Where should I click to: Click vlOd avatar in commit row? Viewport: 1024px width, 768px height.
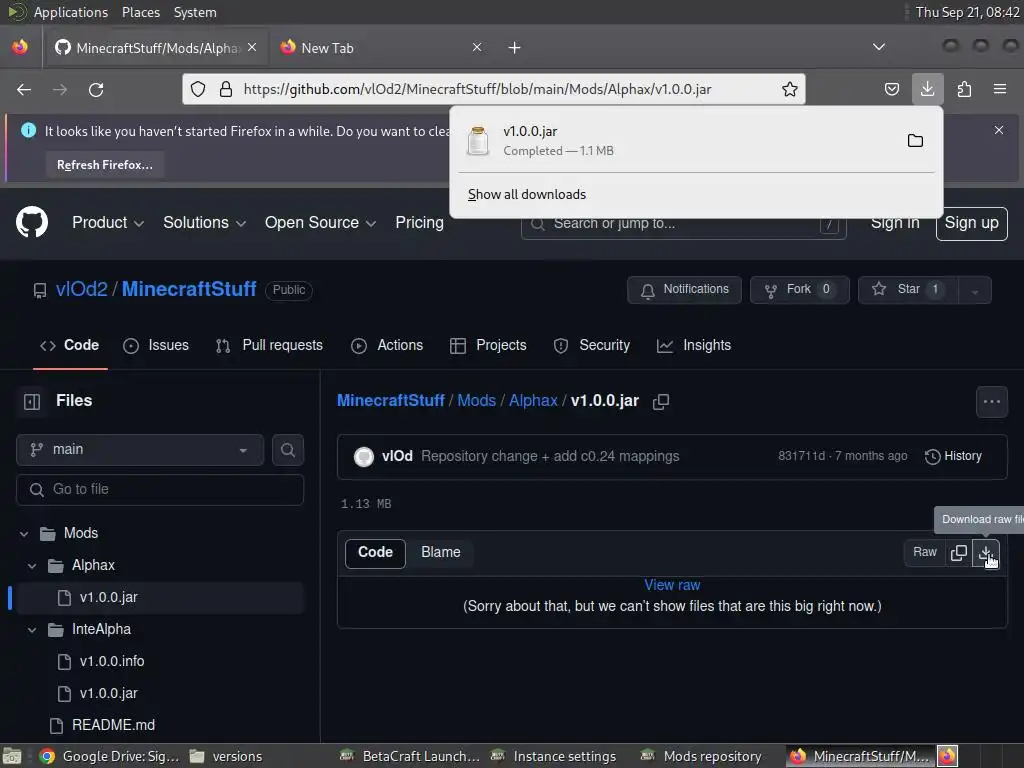click(364, 456)
